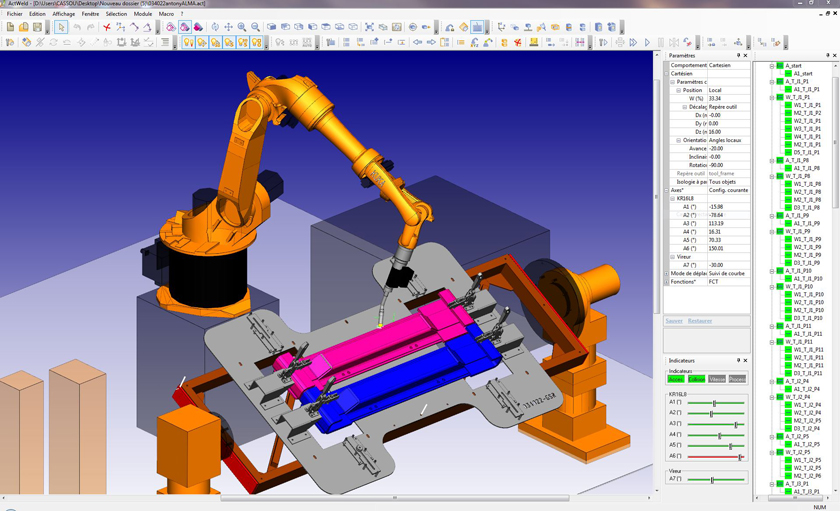Click the New document icon
The width and height of the screenshot is (840, 511).
(x=10, y=27)
